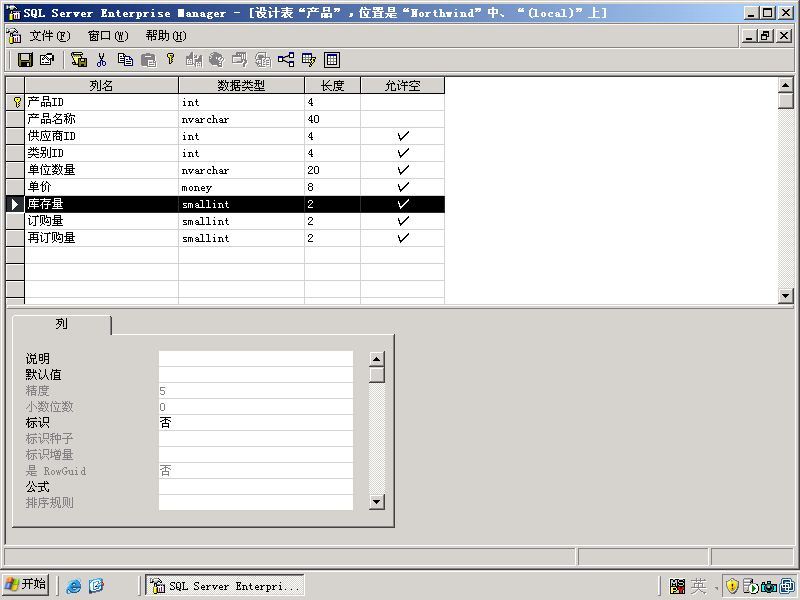This screenshot has width=800, height=600.
Task: Click the language bar keyboard icon in tray
Action: tap(677, 586)
